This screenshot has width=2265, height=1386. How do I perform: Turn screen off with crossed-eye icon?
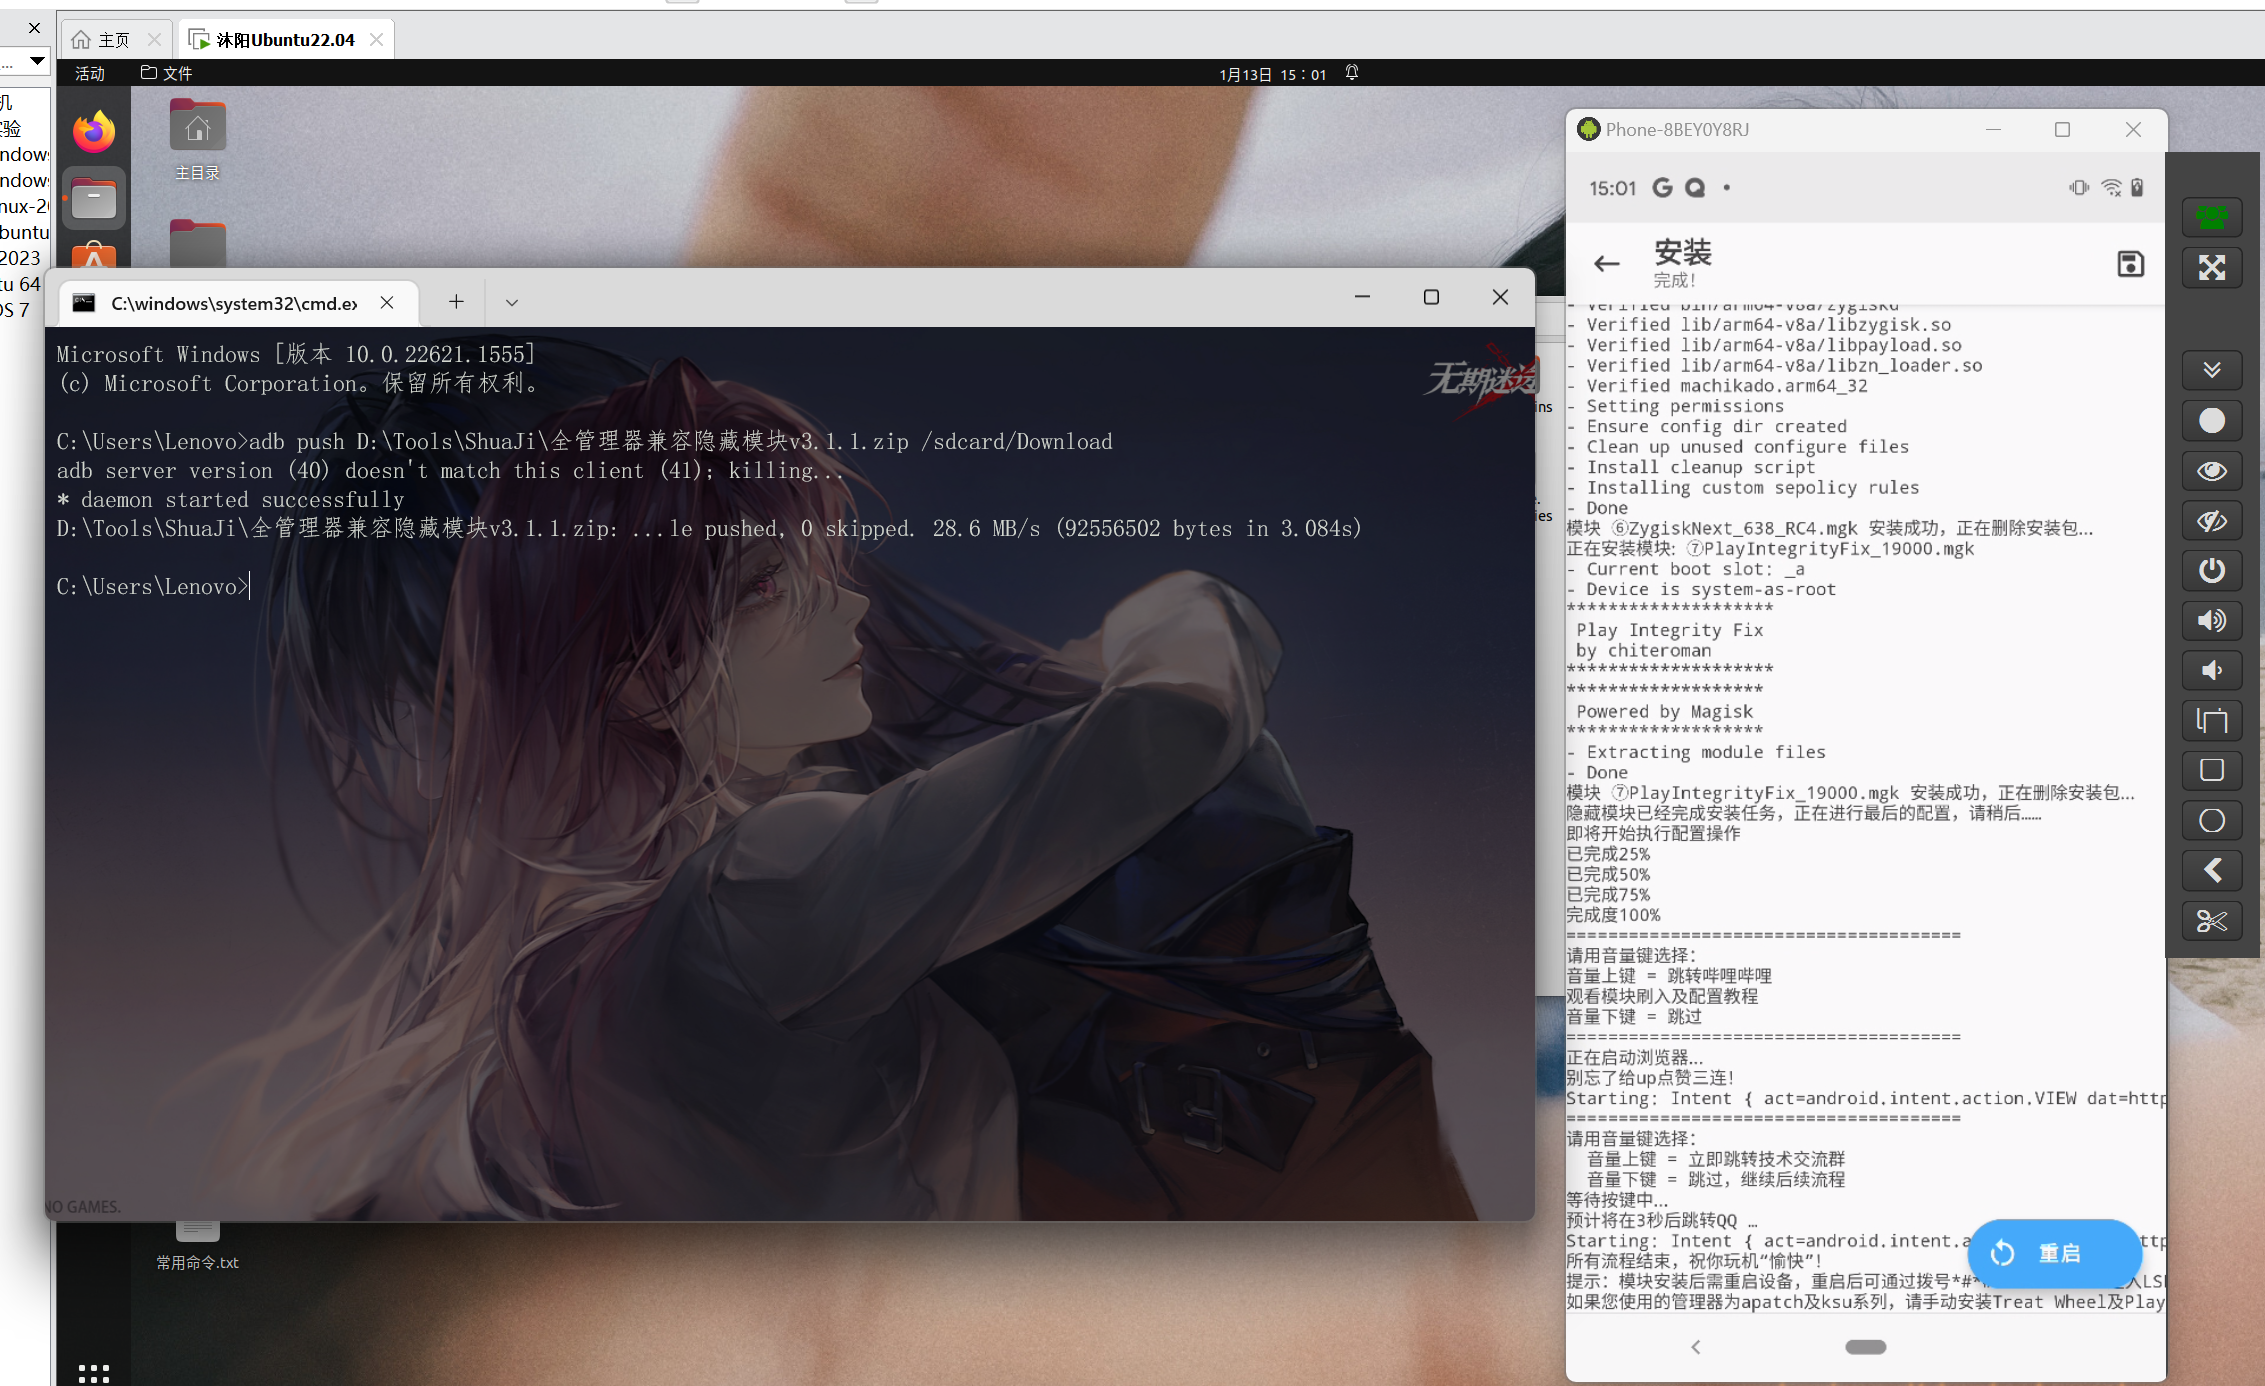2211,521
